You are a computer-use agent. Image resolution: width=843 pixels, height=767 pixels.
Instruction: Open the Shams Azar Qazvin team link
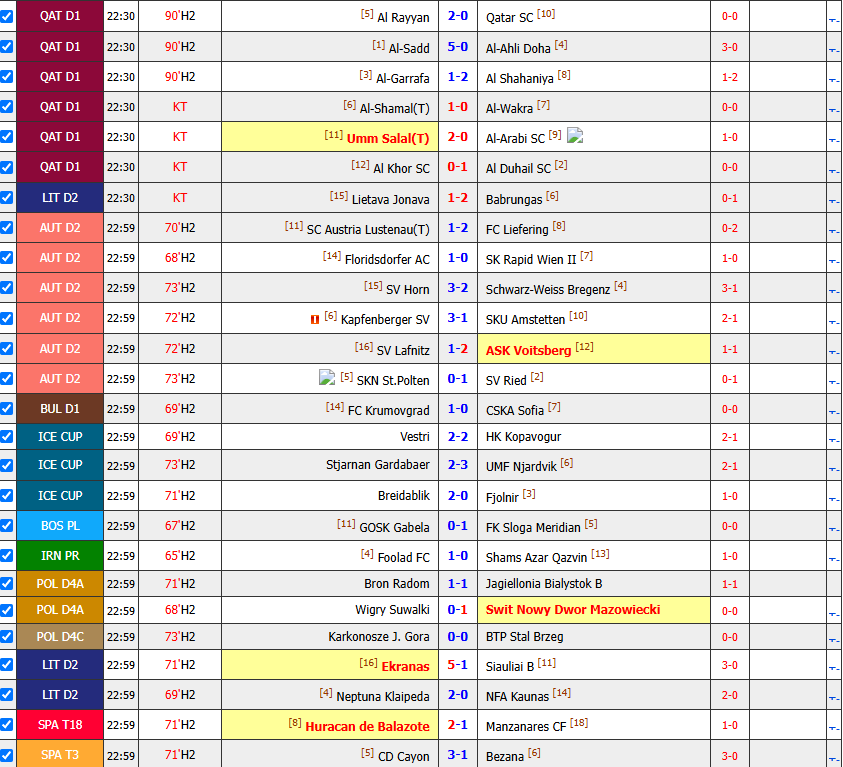[x=536, y=558]
